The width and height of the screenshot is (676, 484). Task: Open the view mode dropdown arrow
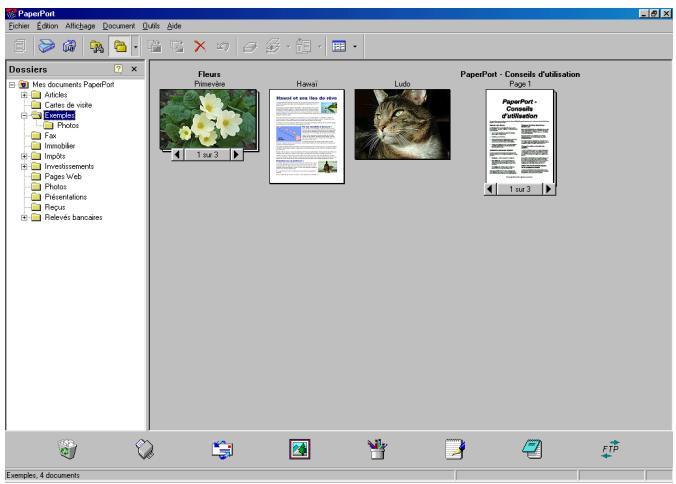[x=355, y=46]
